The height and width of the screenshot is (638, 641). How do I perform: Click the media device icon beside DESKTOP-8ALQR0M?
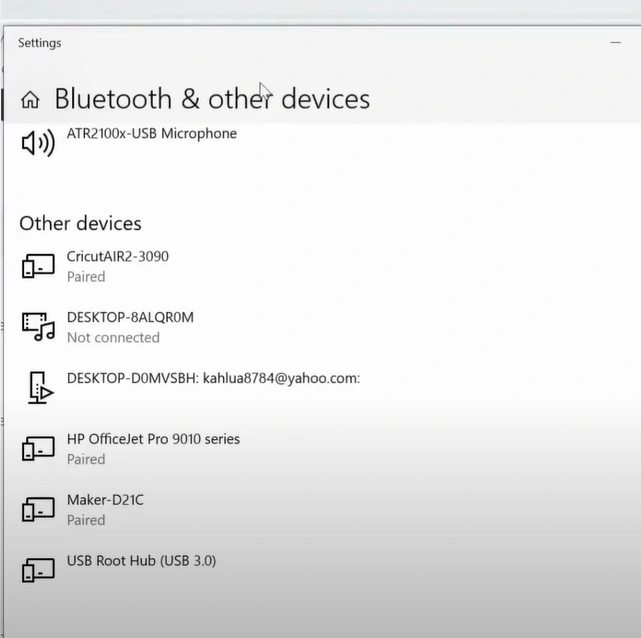(38, 327)
